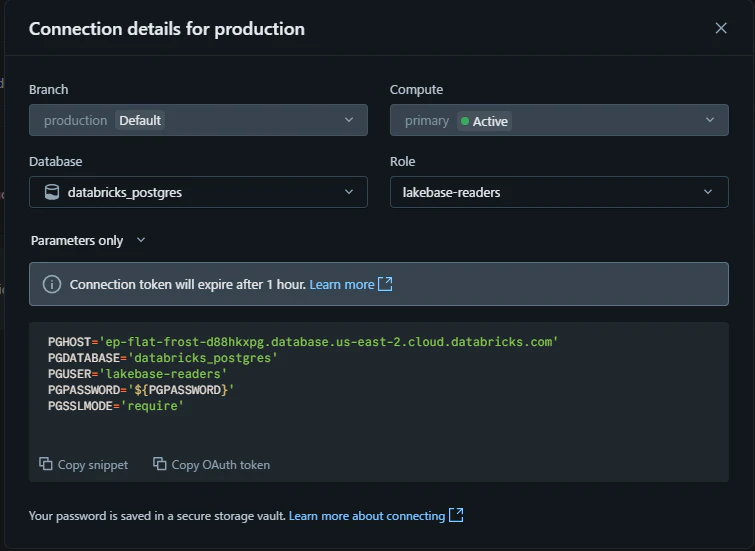Copy the connection snippet
The width and height of the screenshot is (755, 551).
pos(84,464)
